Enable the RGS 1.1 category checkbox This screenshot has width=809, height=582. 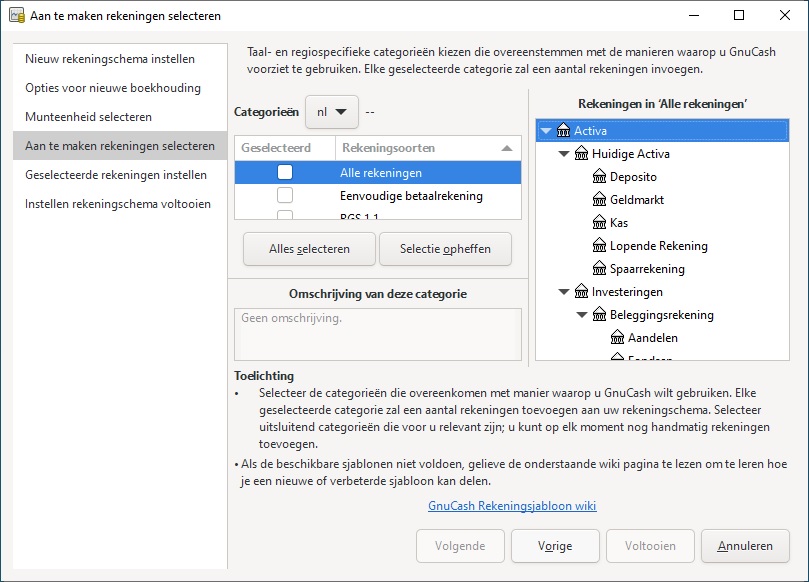pos(285,215)
